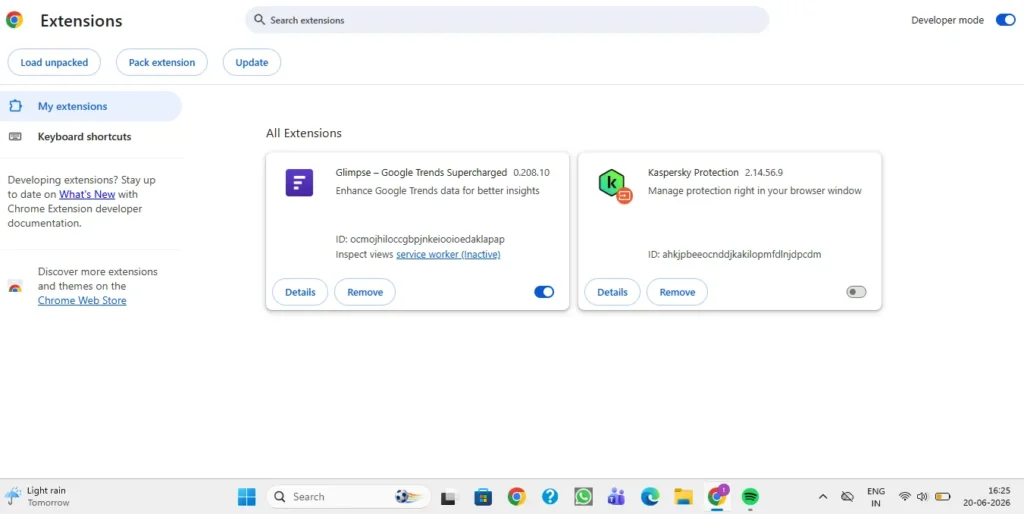The height and width of the screenshot is (514, 1024).
Task: Click the Kaspersky ID text ahkjpbeeocnddjkakilopmfdlnjdpcdm
Action: tap(741, 254)
